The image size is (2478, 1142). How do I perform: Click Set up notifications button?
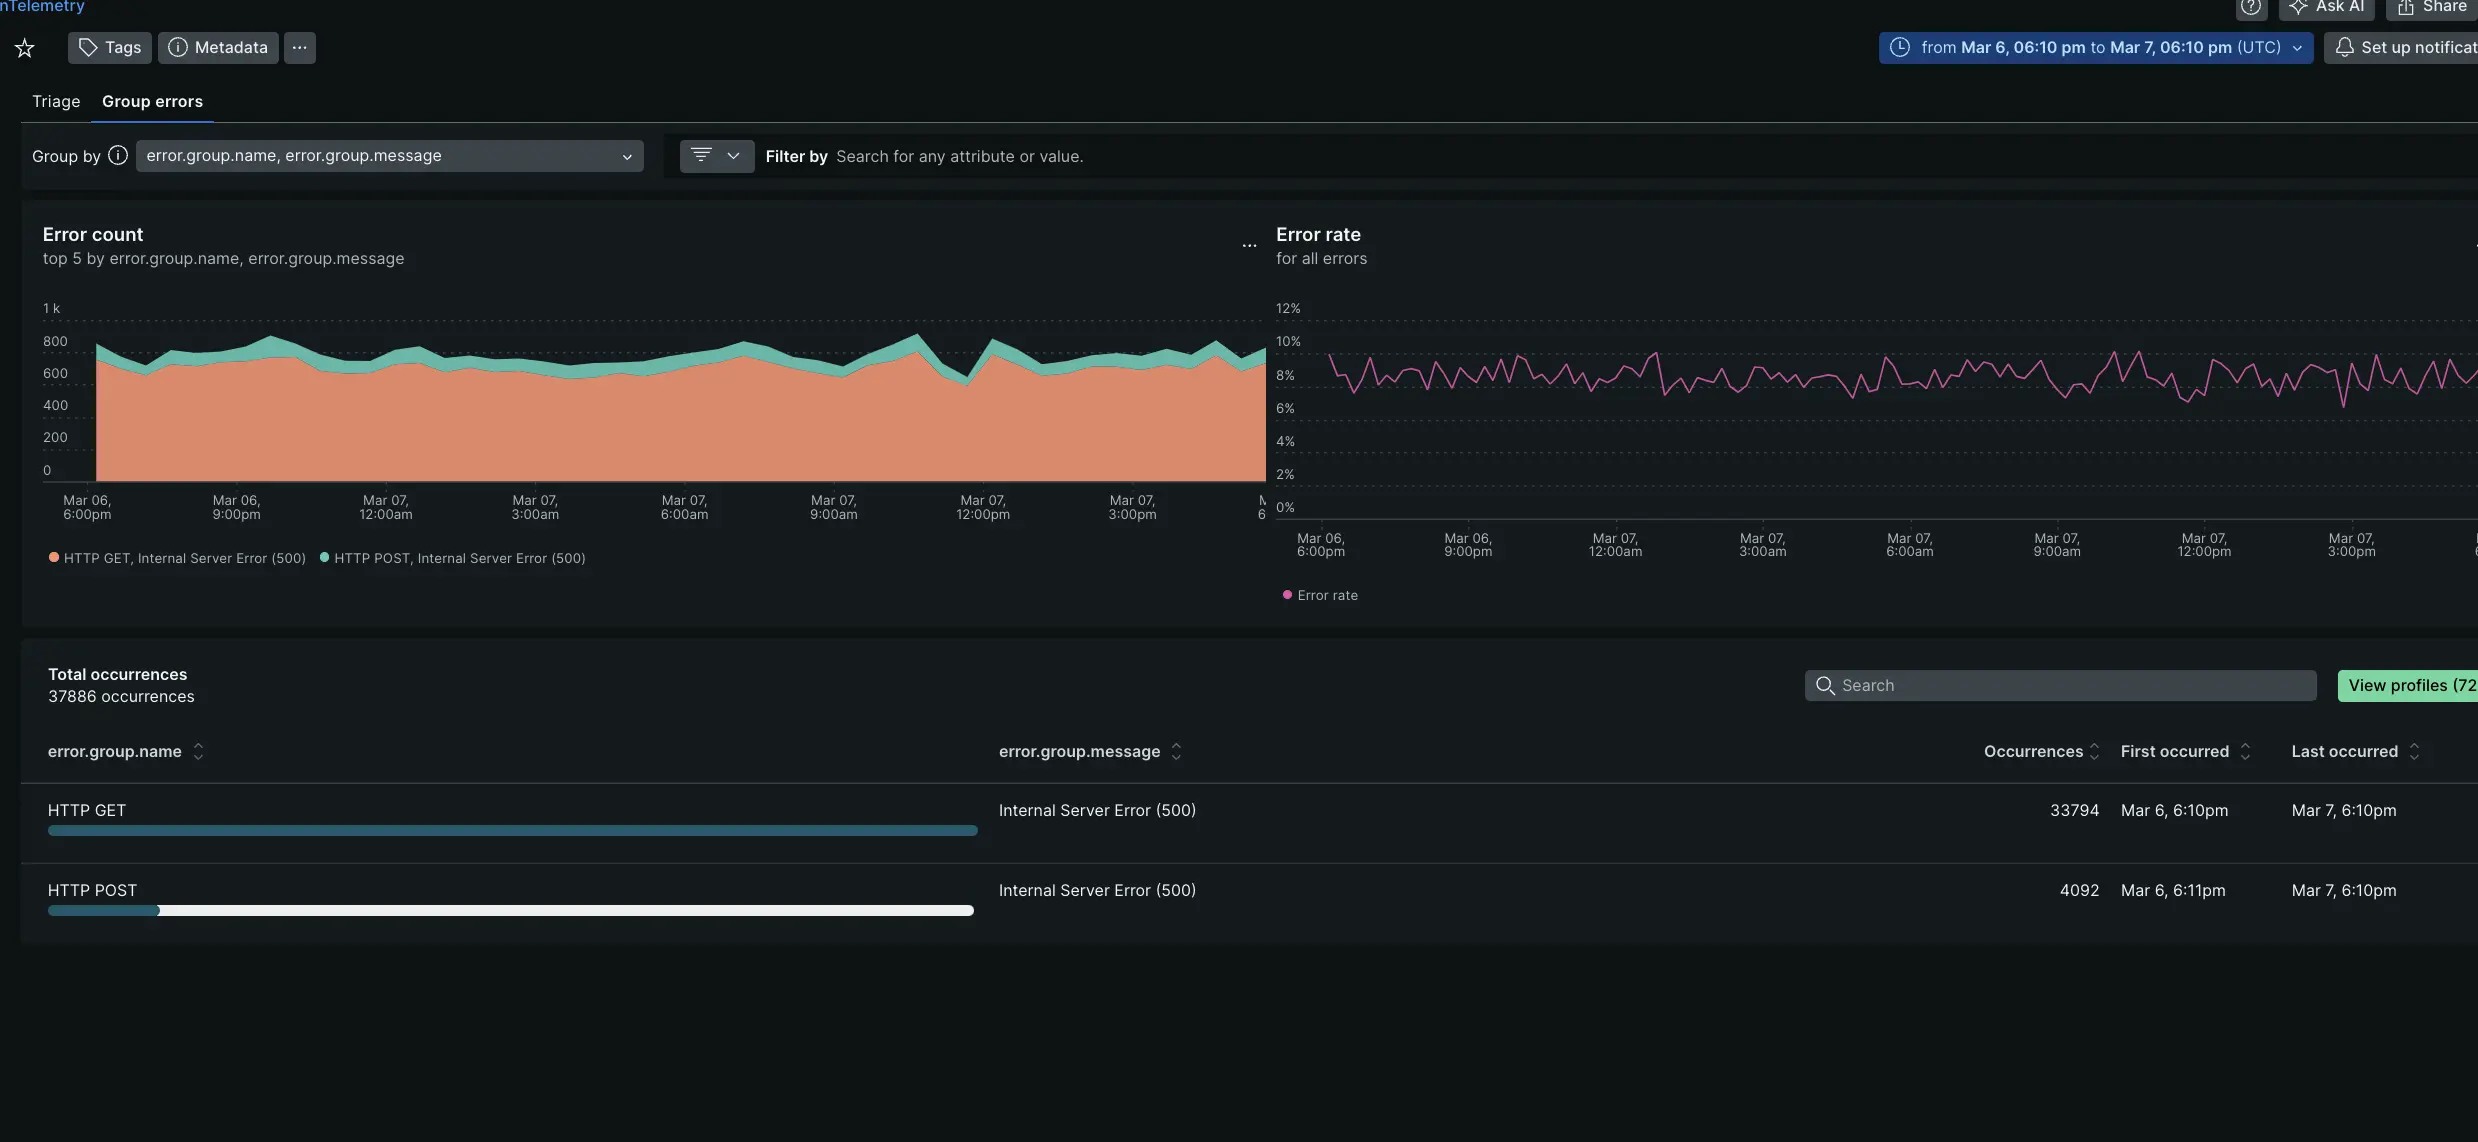click(x=2405, y=48)
